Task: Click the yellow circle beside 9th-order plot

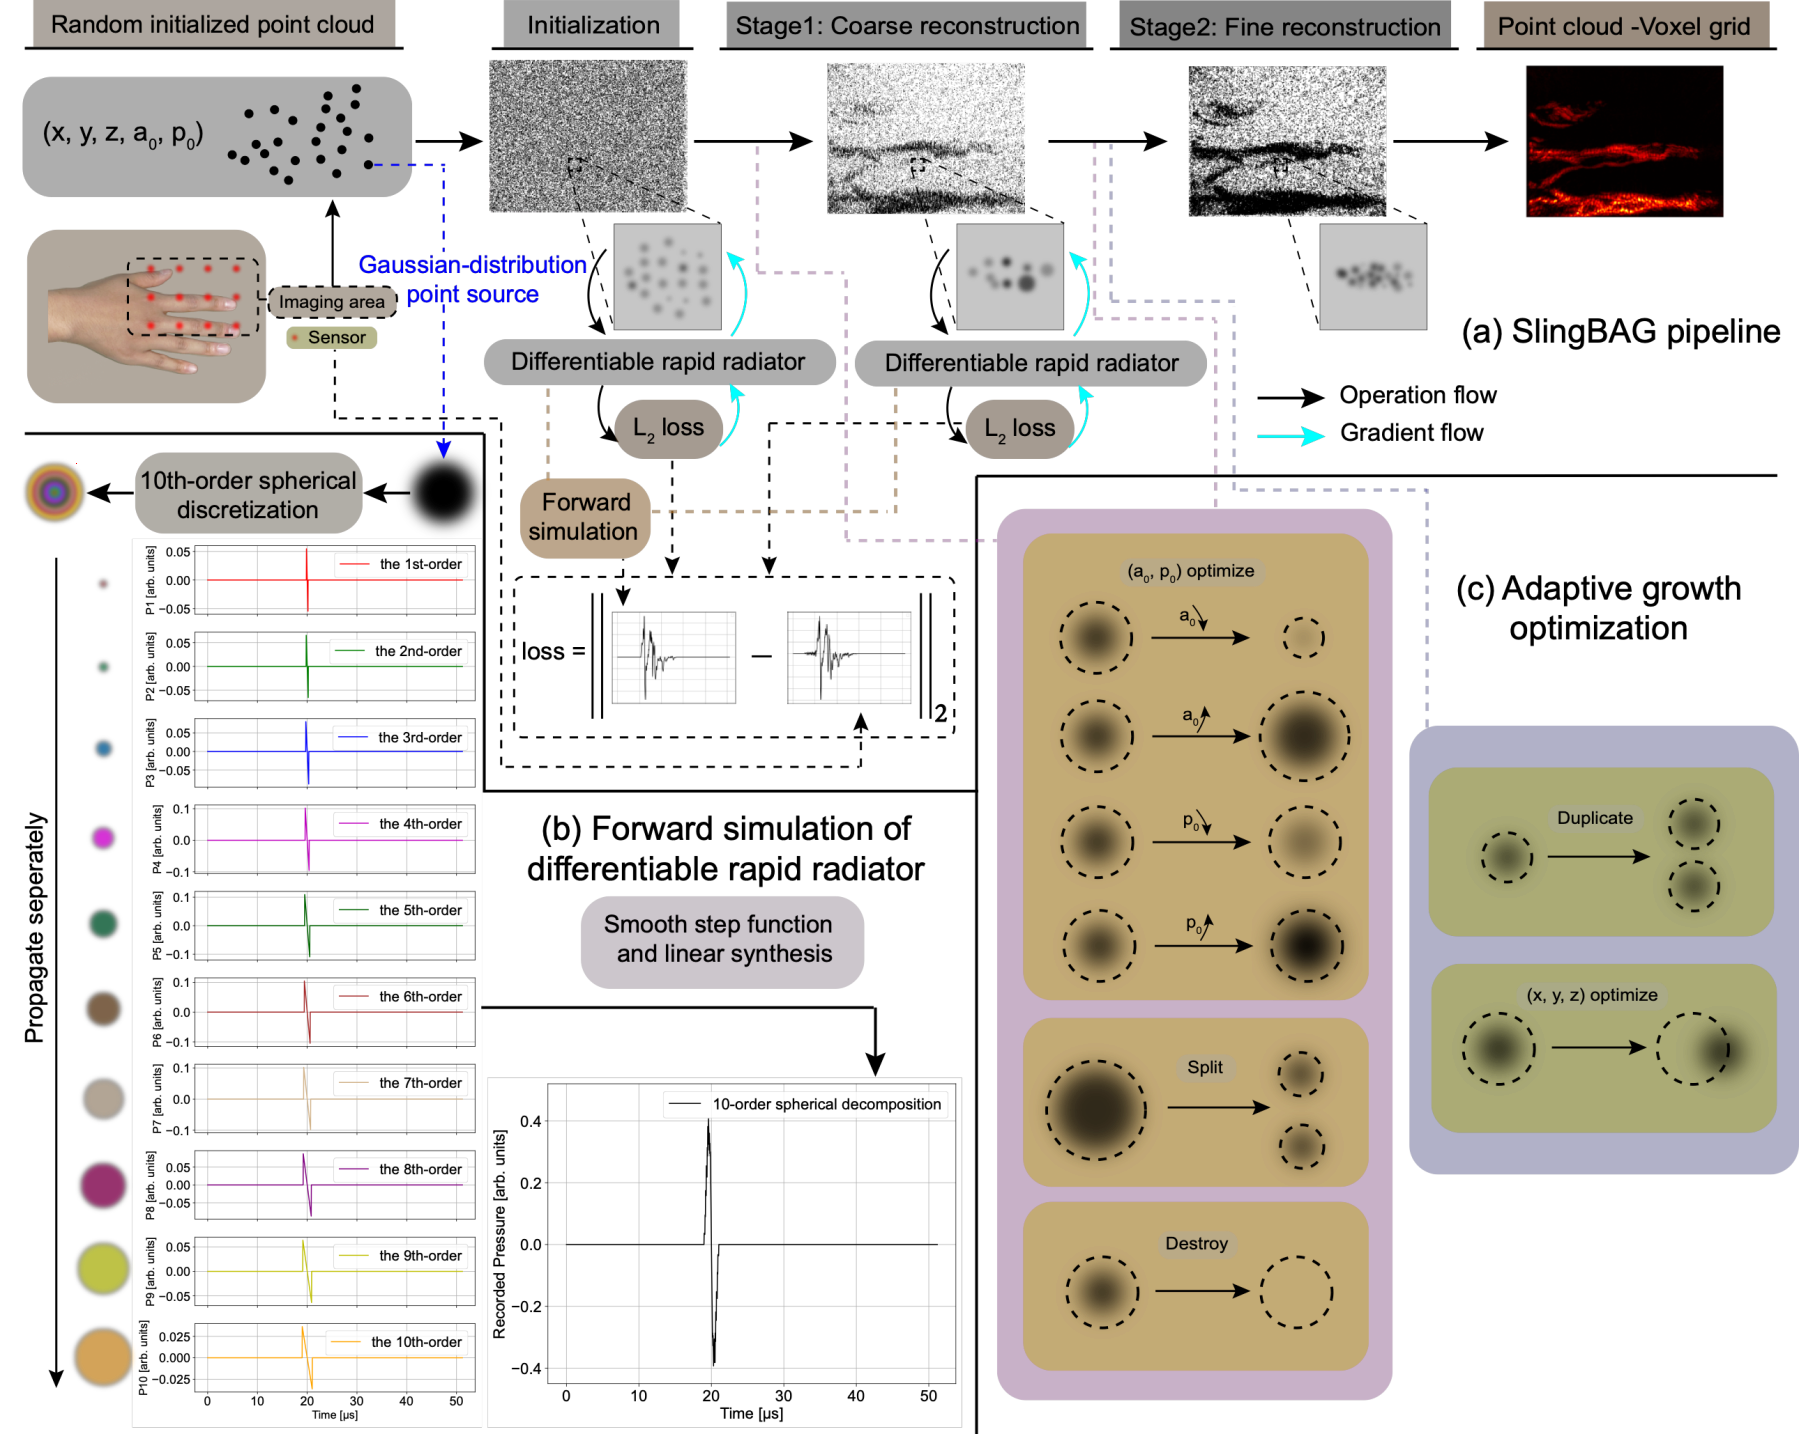Action: point(103,1269)
